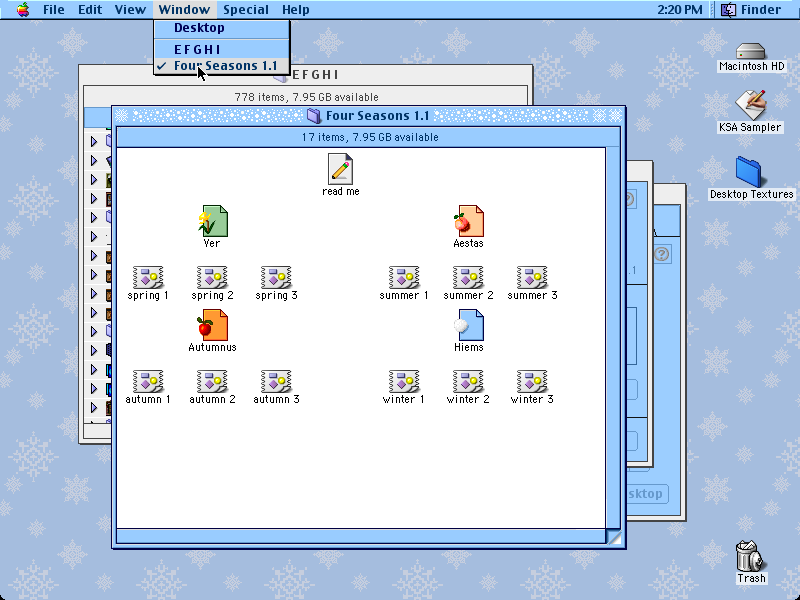Click the Trash on the desktop

pos(751,562)
